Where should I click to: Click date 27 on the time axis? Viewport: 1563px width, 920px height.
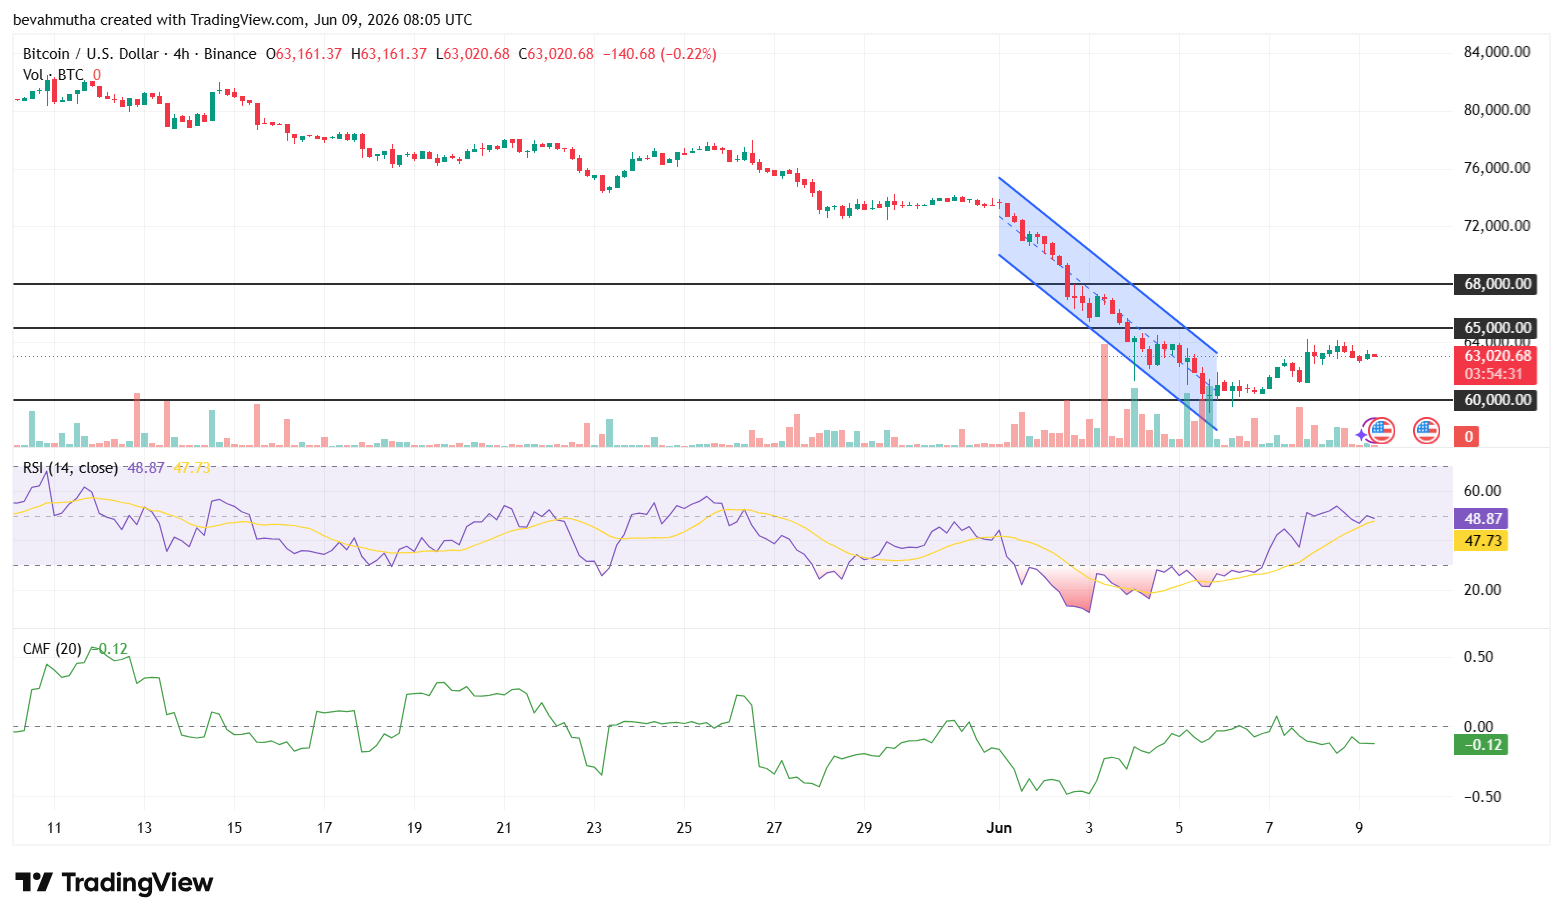click(774, 828)
